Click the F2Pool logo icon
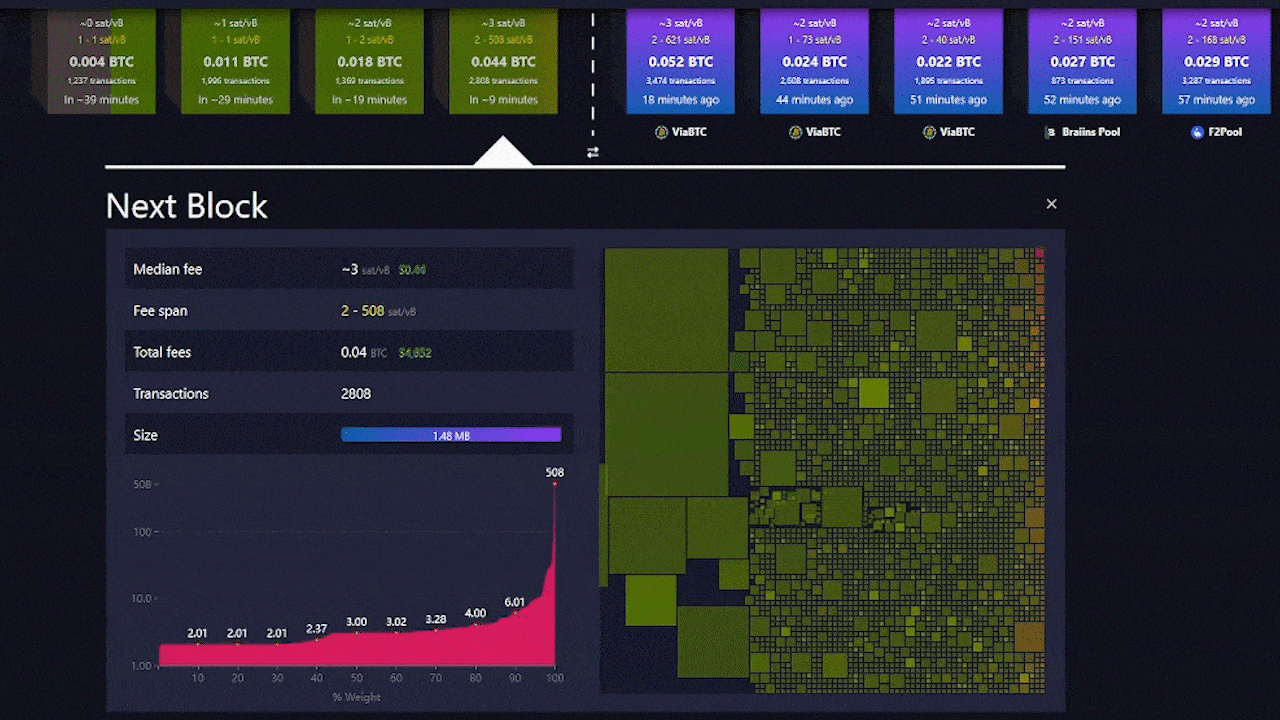Viewport: 1280px width, 720px height. 1197,132
